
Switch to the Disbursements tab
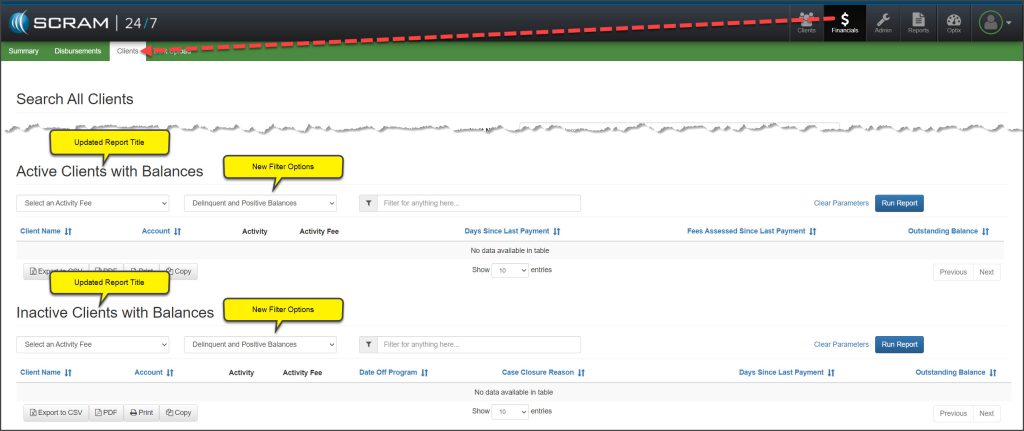coord(78,51)
